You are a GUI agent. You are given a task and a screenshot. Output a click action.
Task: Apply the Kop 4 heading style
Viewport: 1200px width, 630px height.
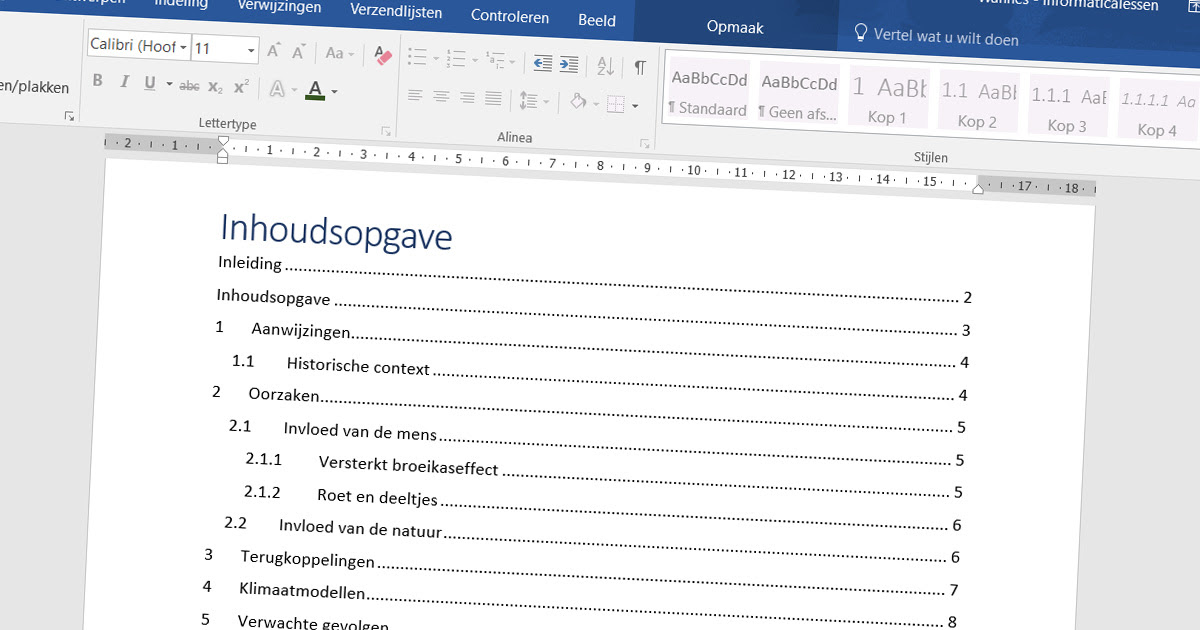[x=1156, y=112]
